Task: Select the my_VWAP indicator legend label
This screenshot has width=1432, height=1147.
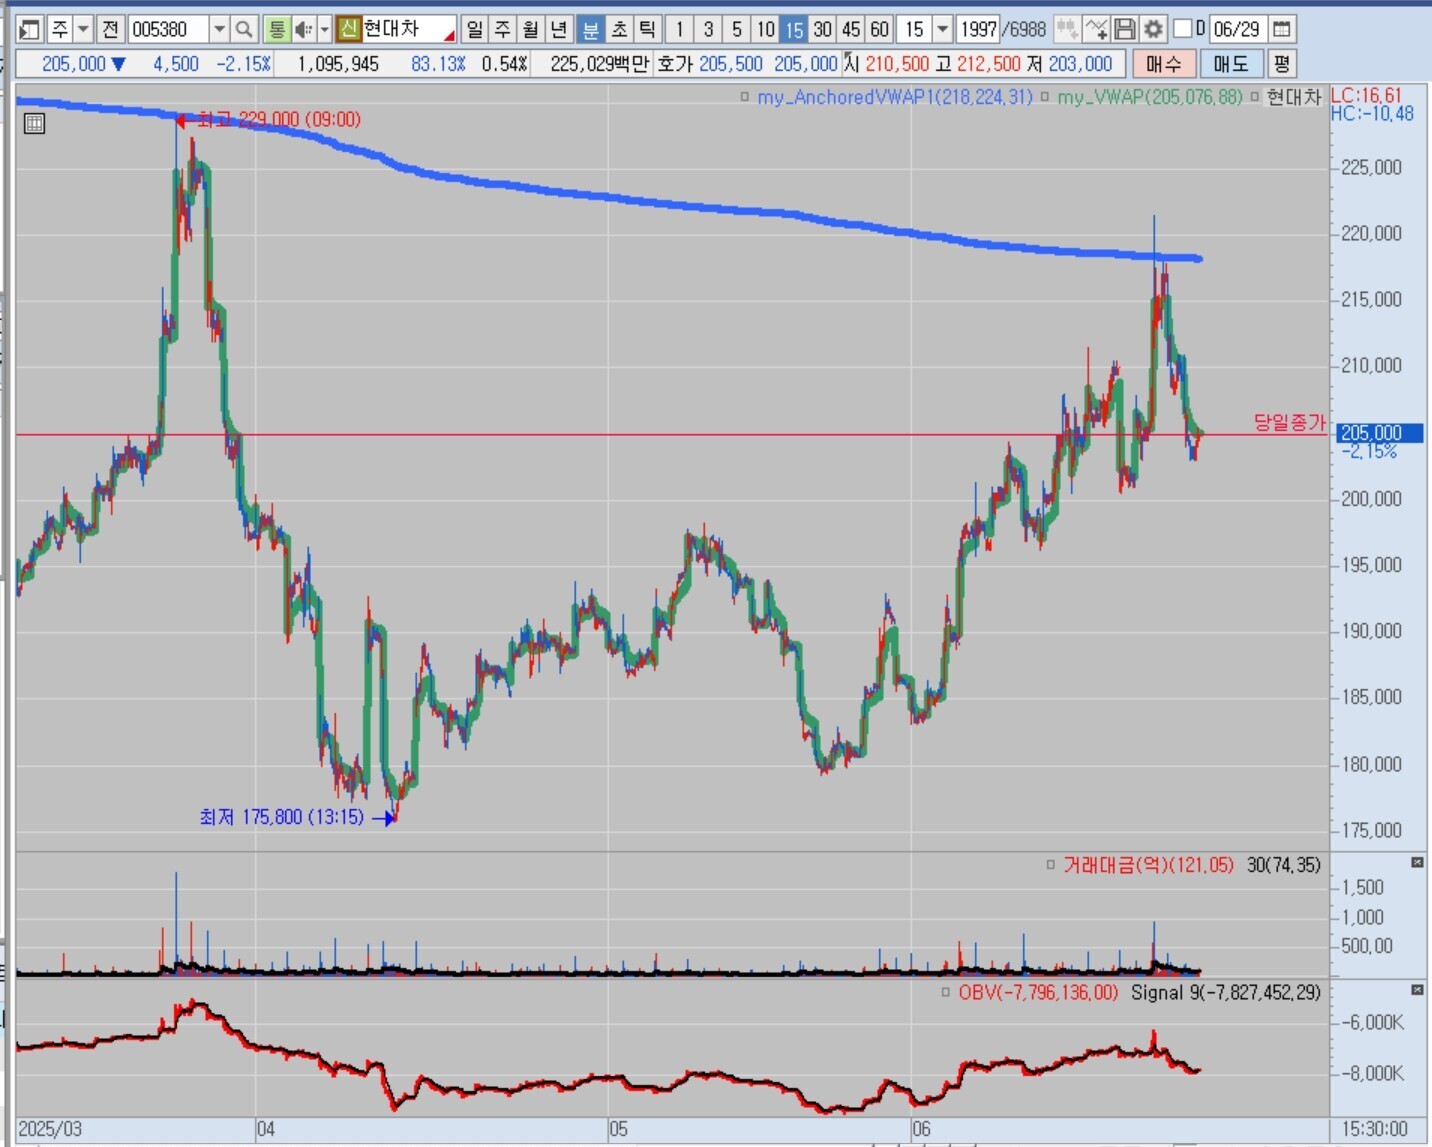Action: point(1150,97)
